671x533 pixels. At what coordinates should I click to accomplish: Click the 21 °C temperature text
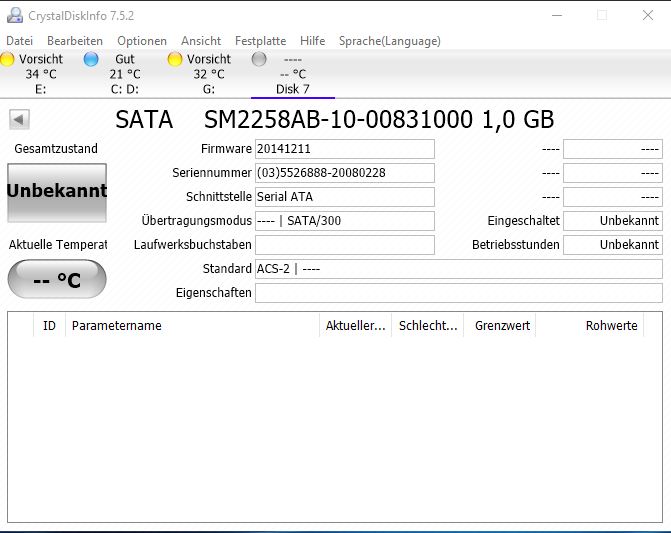(125, 74)
